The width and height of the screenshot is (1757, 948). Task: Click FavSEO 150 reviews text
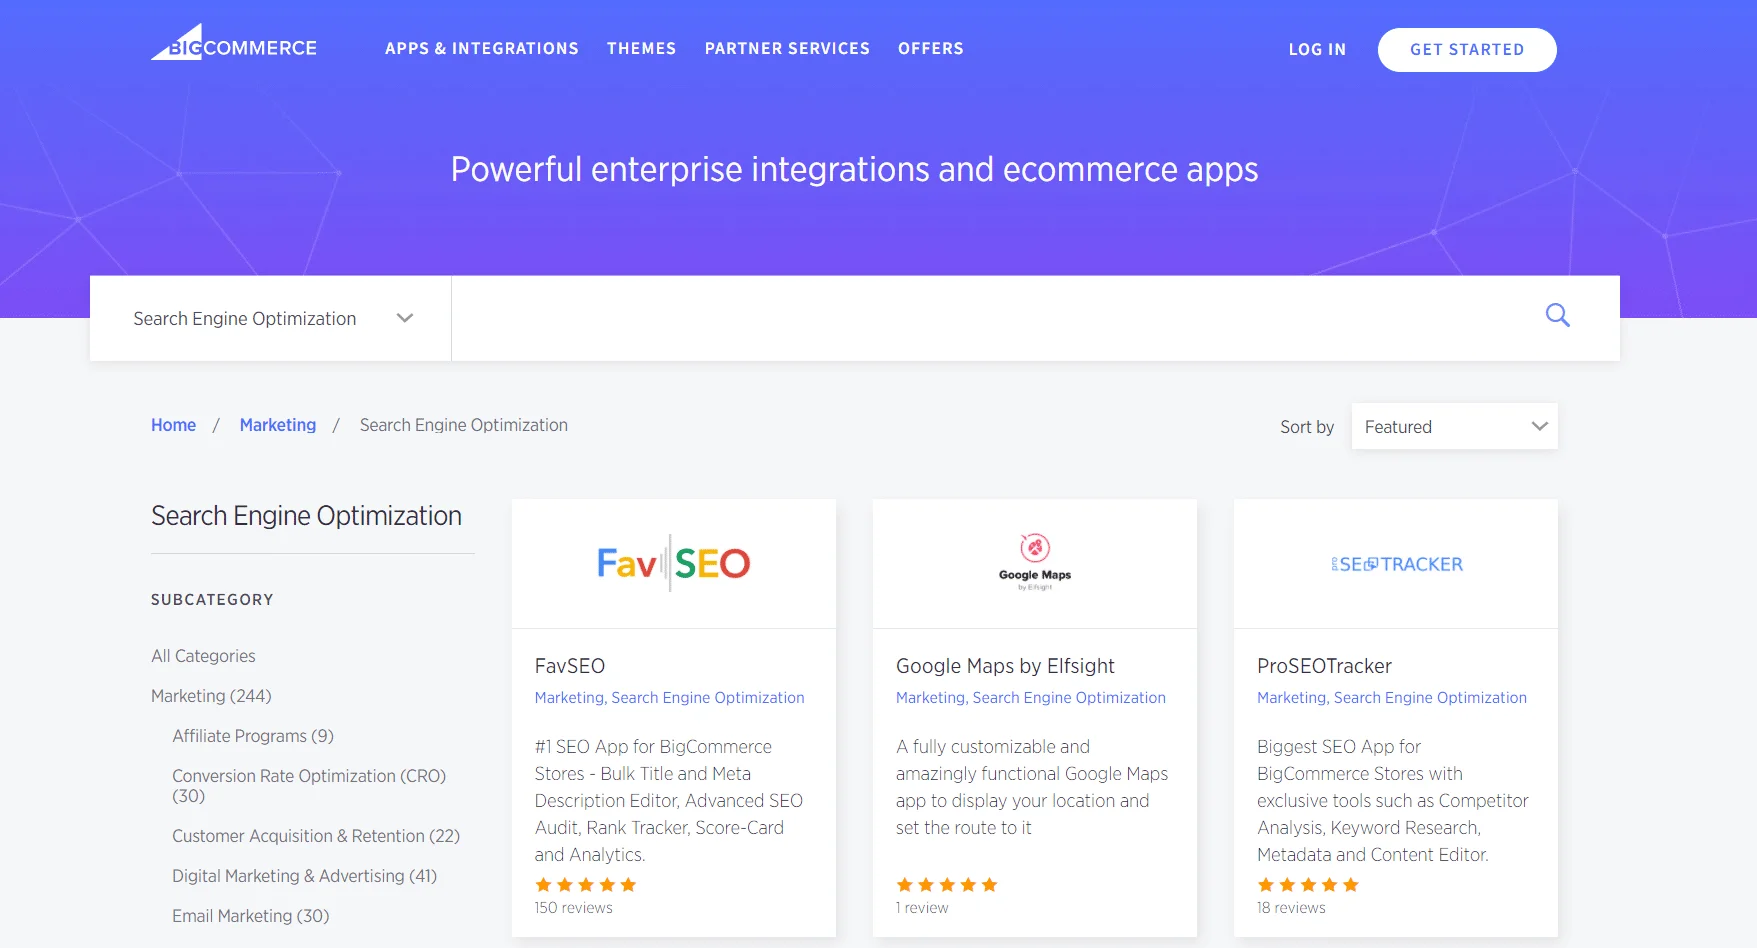pos(573,908)
